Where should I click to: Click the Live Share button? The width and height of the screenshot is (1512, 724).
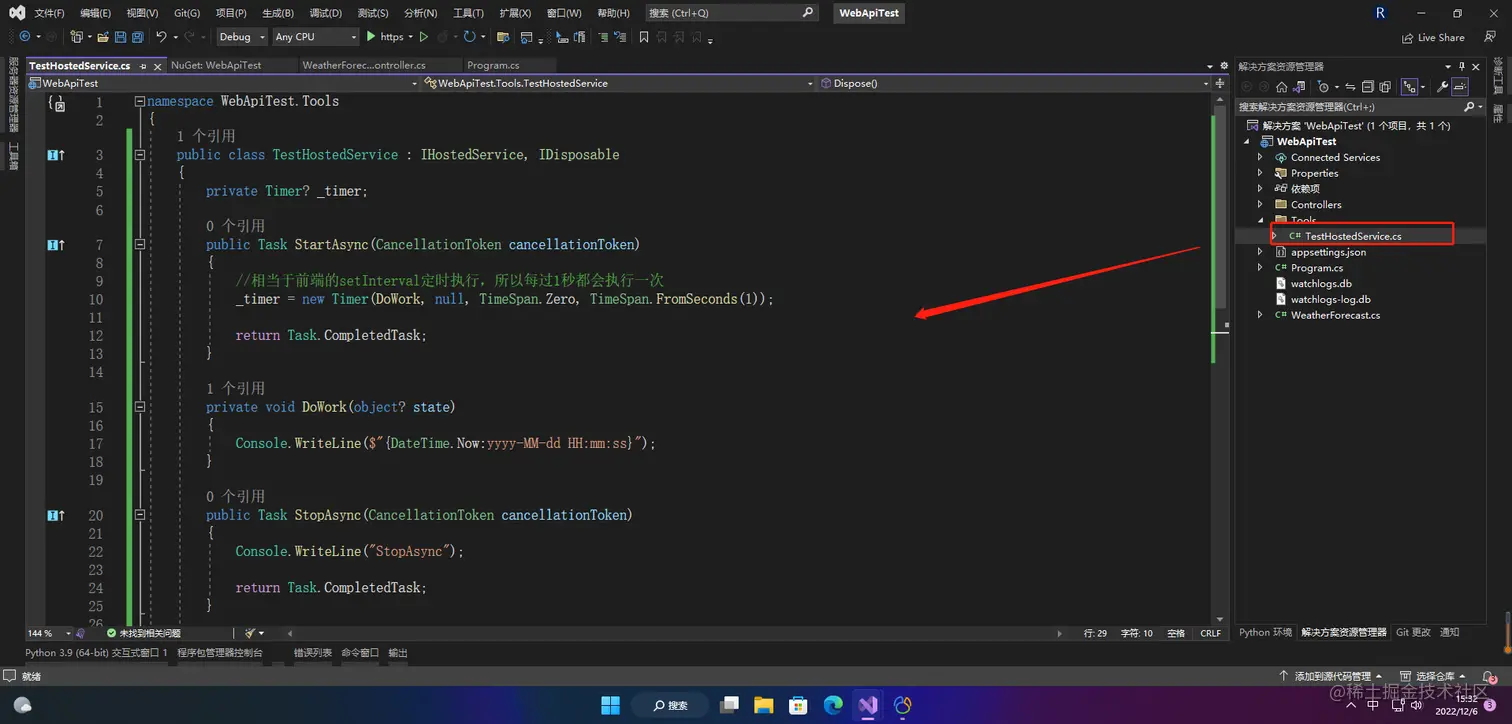[x=1433, y=38]
